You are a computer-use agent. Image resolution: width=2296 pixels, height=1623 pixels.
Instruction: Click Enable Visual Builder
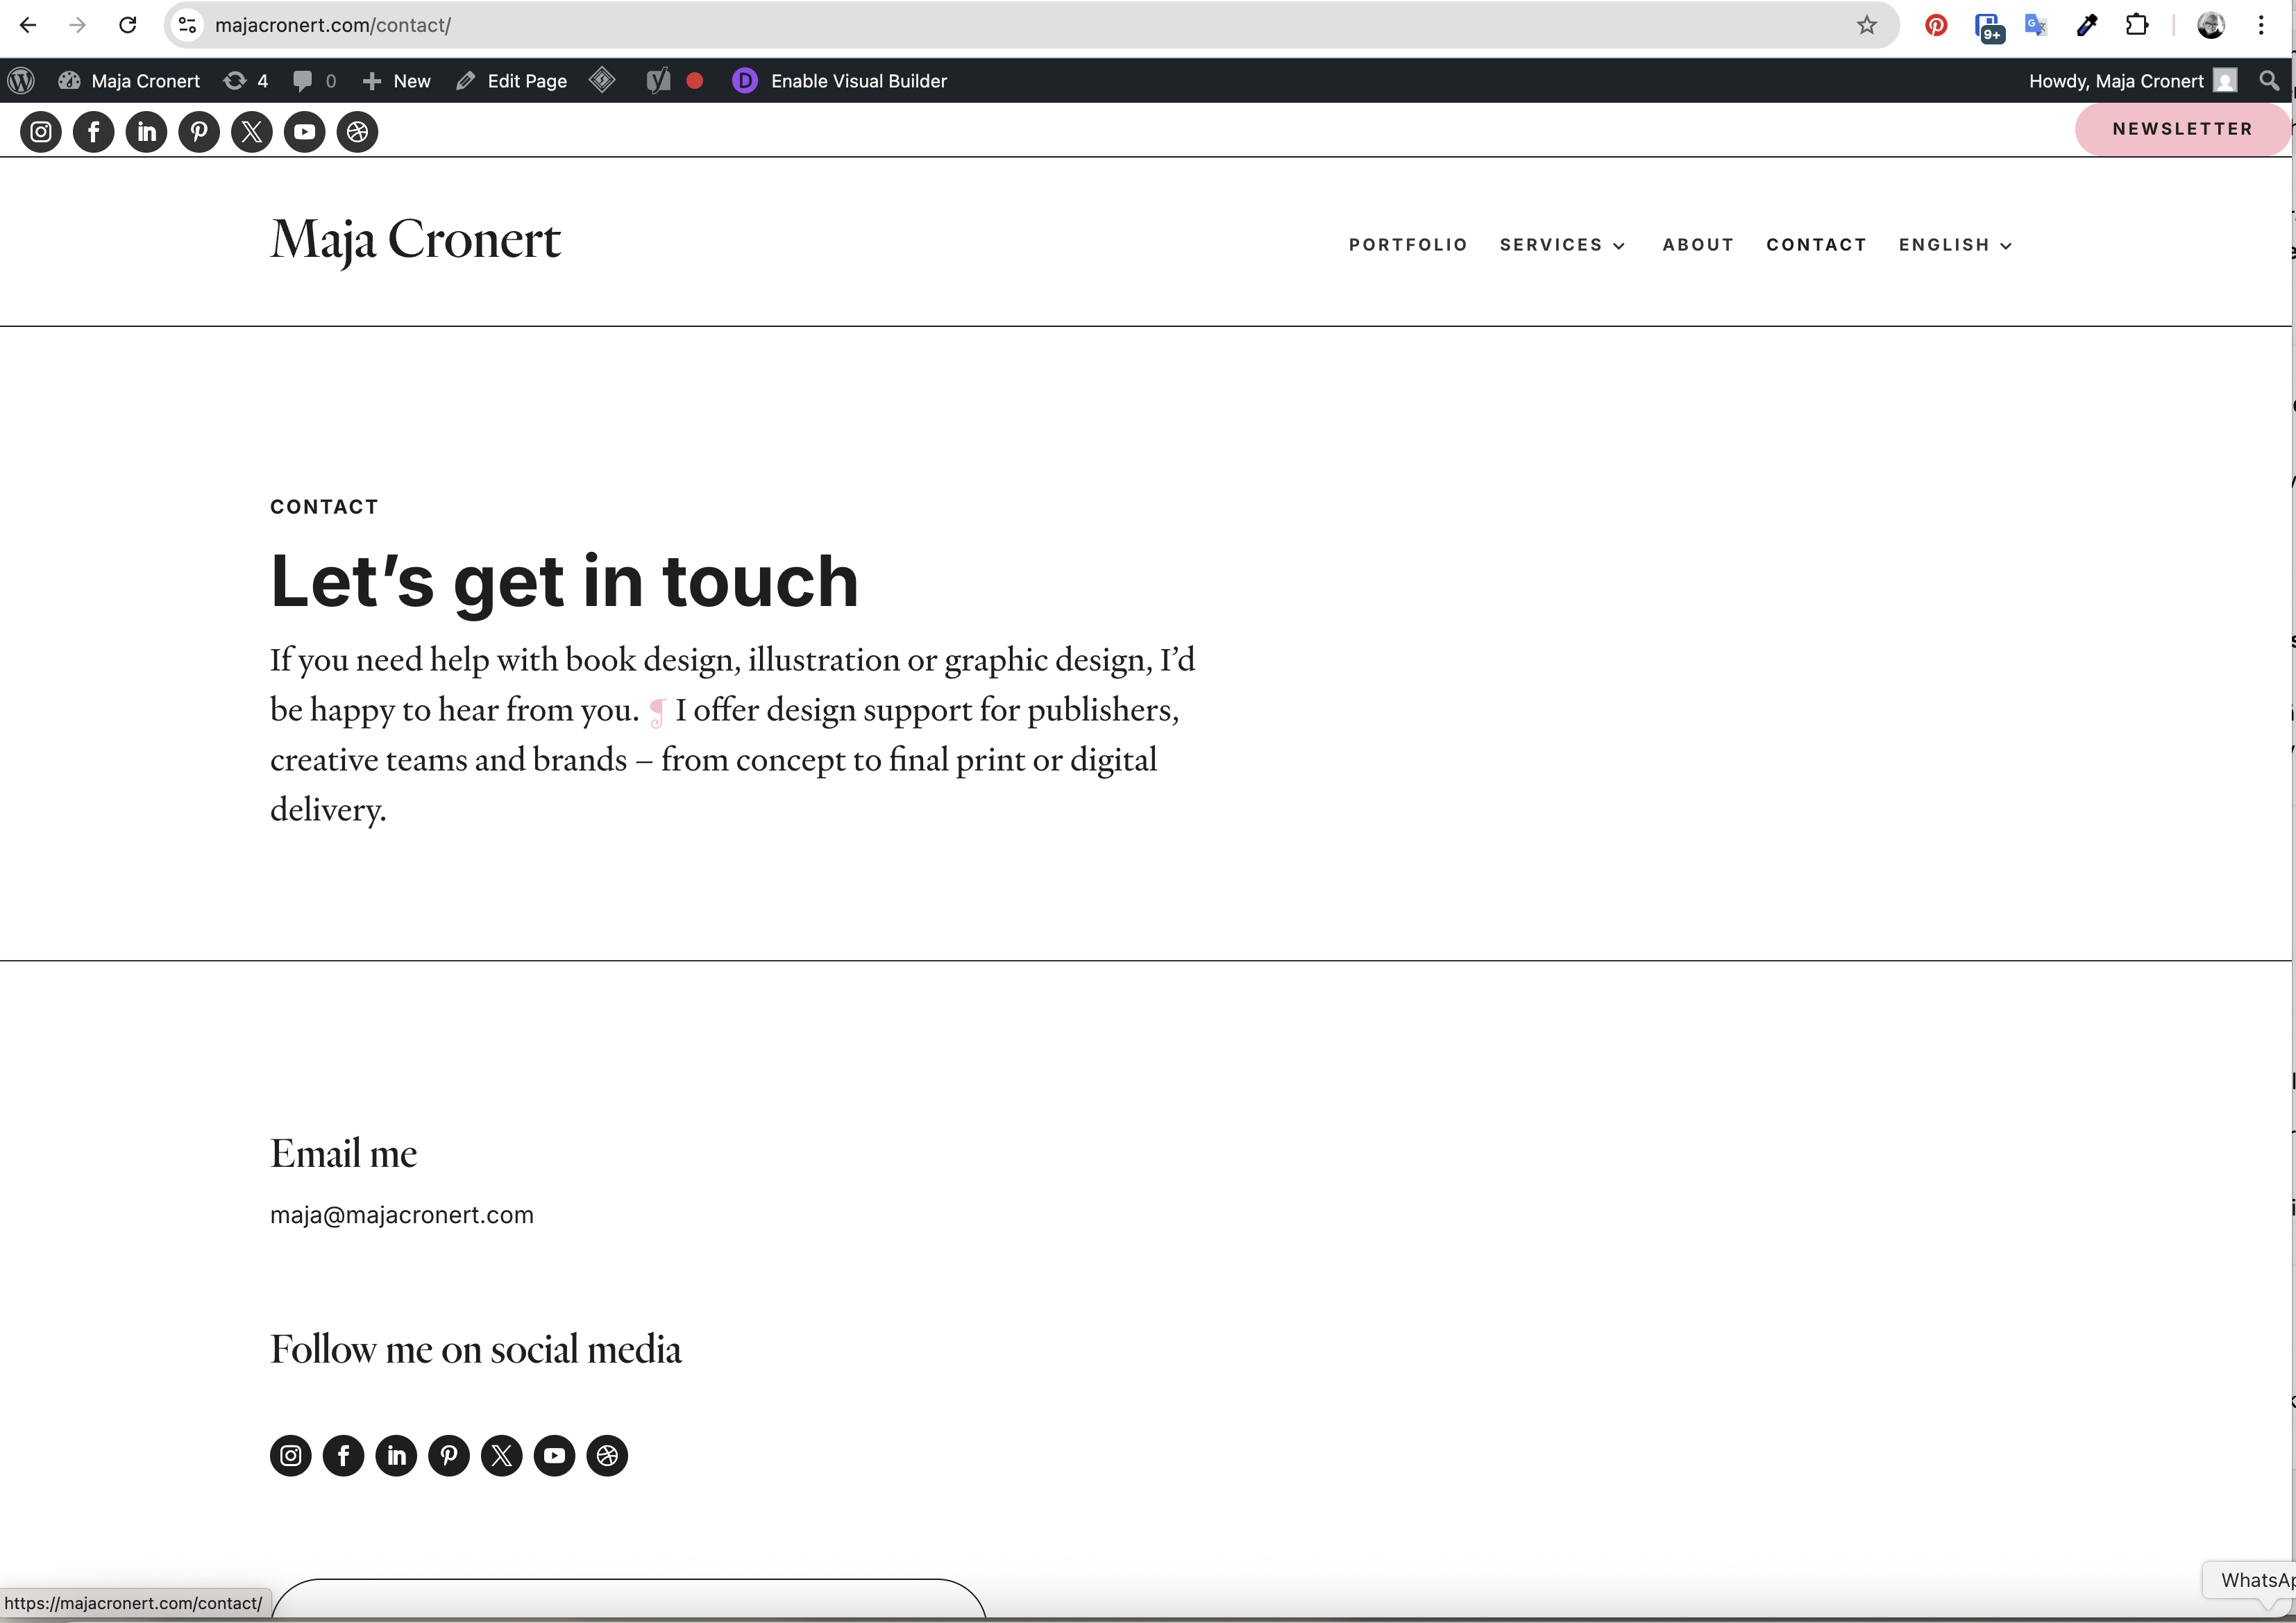[858, 81]
